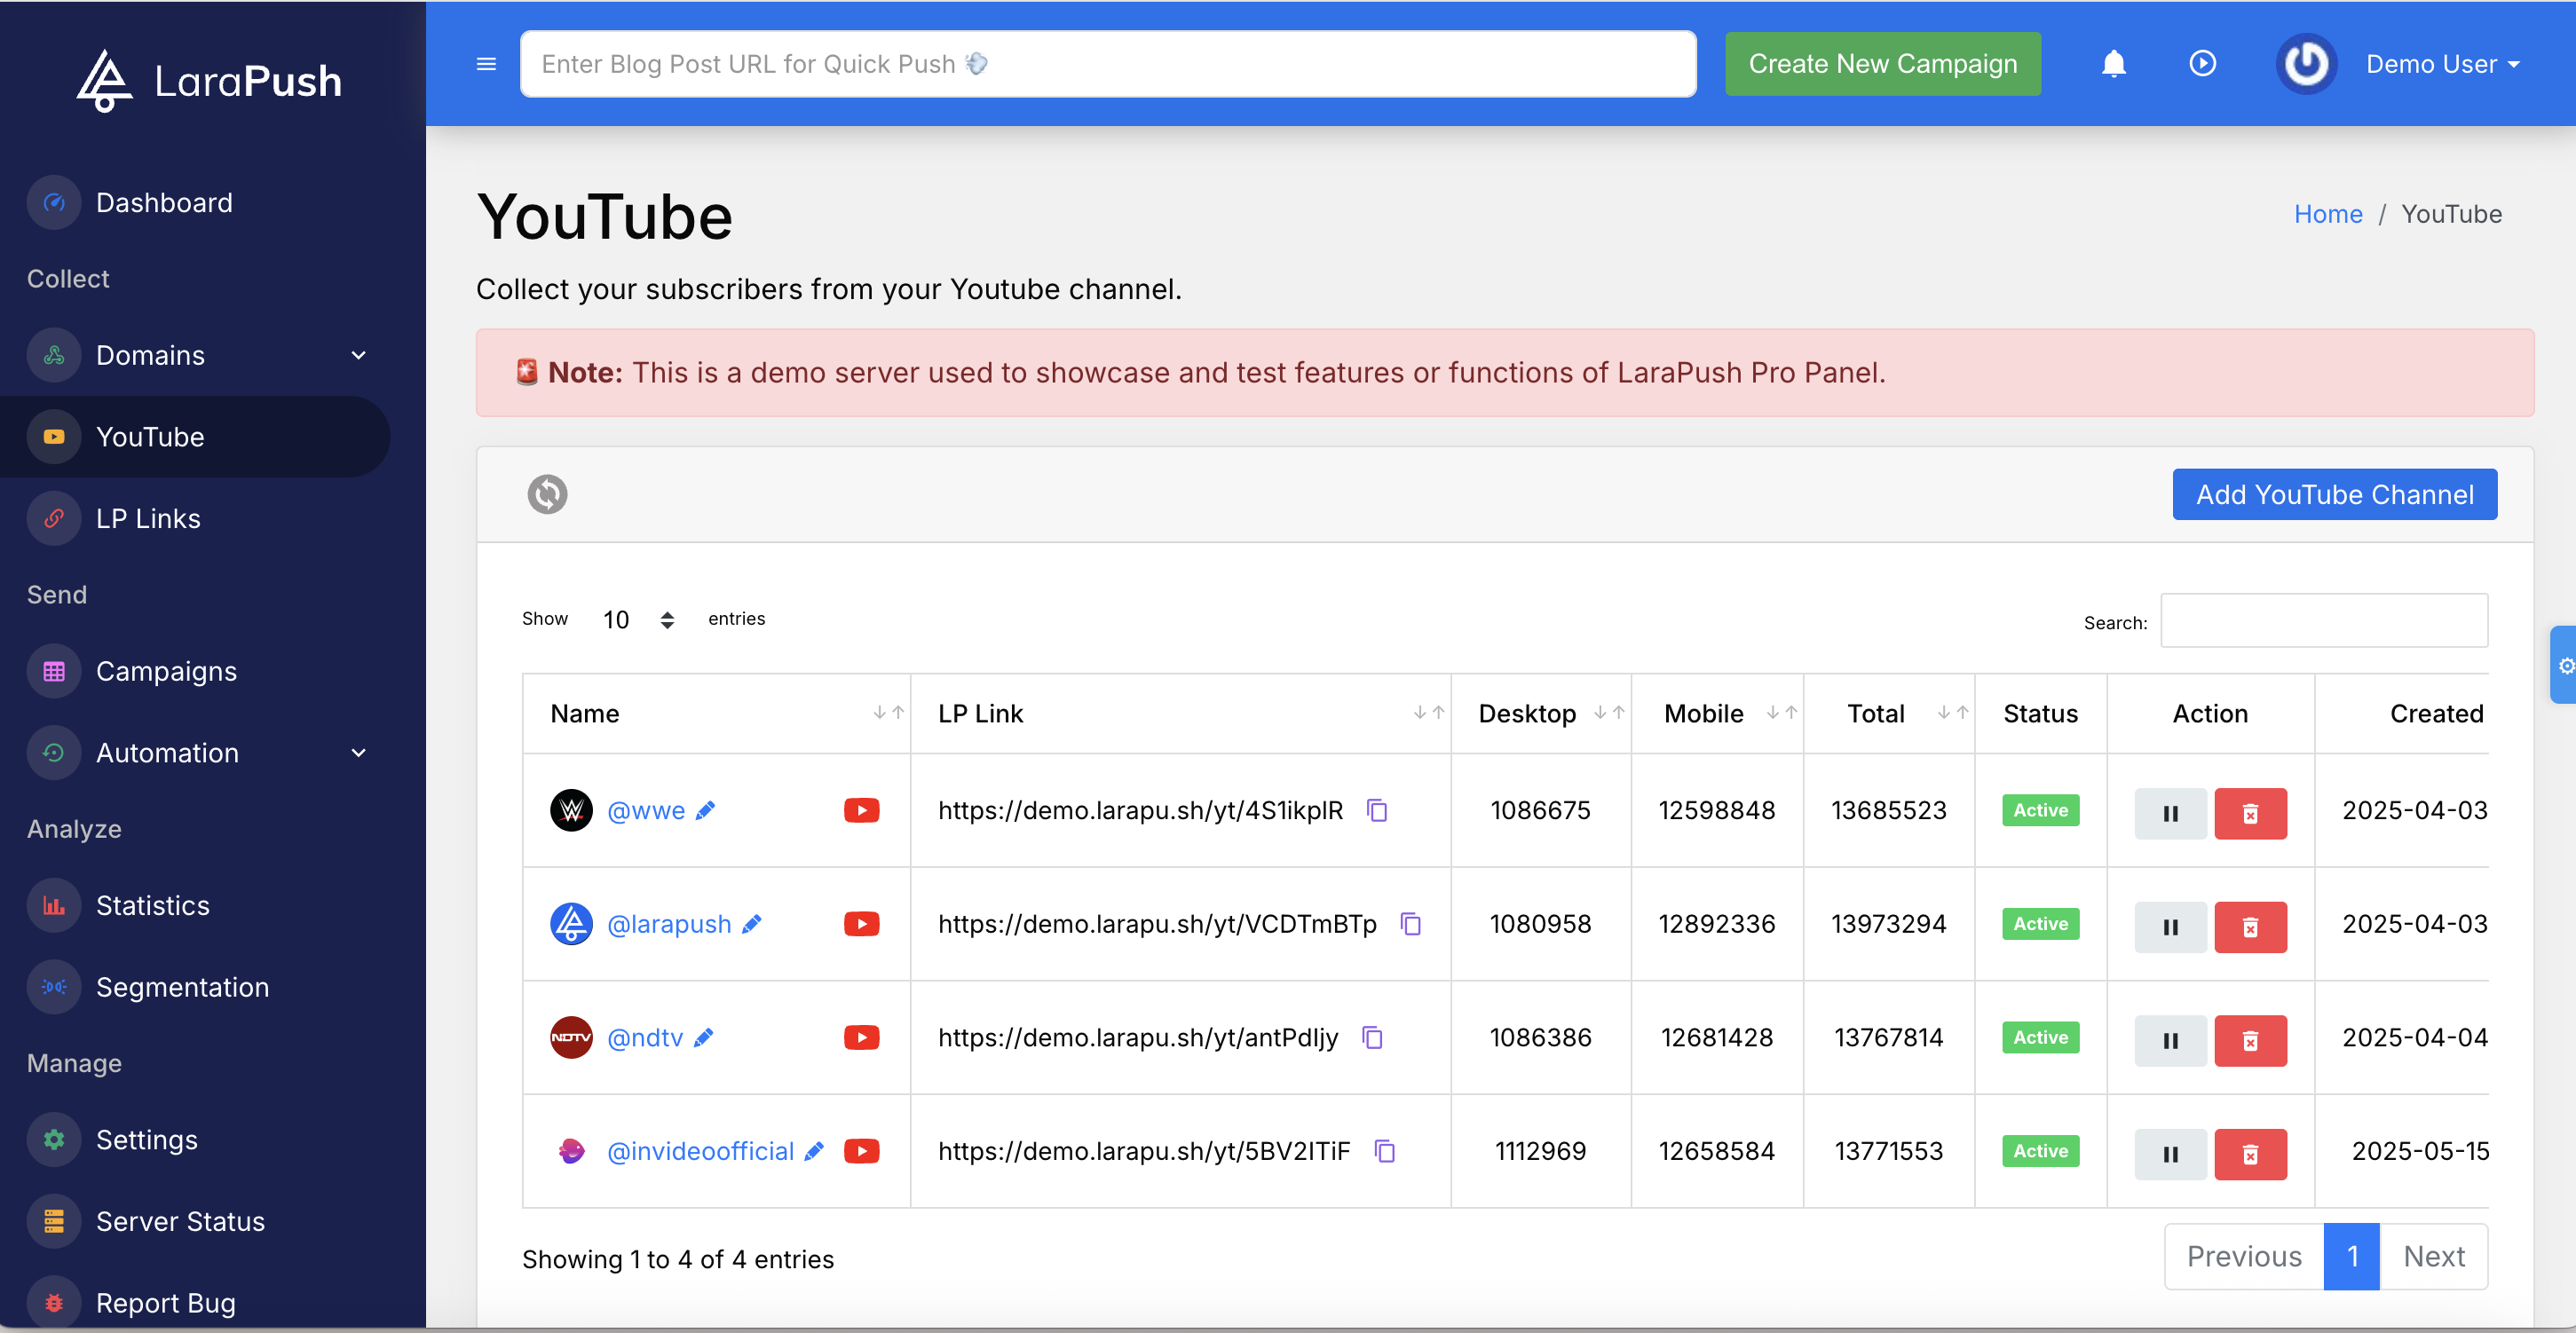Viewport: 2576px width, 1333px height.
Task: Copy the 4S1ikpIR LP link
Action: click(x=1377, y=811)
